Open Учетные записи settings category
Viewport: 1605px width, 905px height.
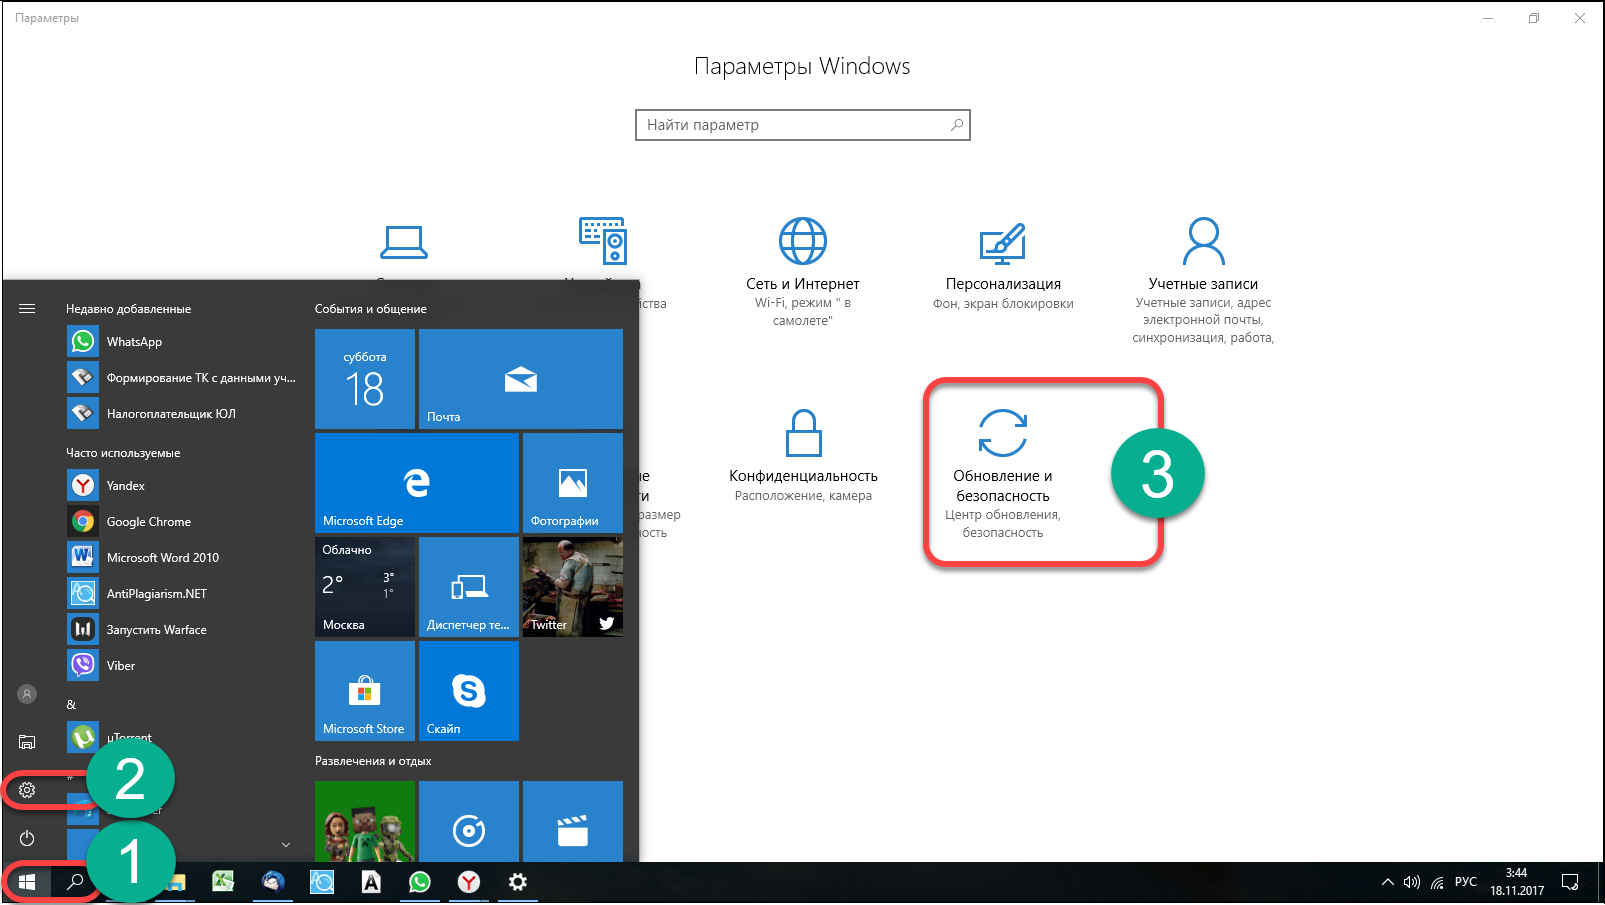pyautogui.click(x=1203, y=280)
